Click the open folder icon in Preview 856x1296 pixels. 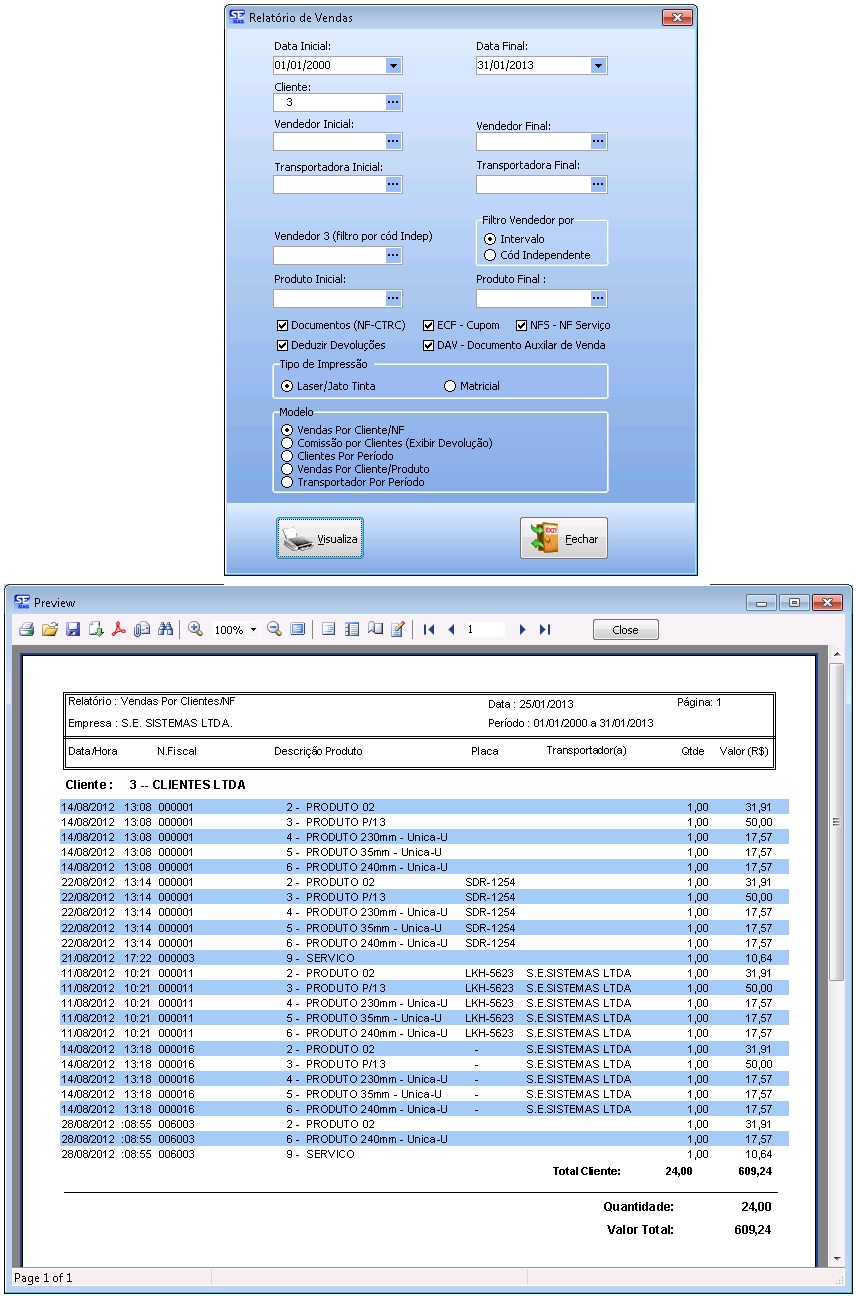(49, 630)
